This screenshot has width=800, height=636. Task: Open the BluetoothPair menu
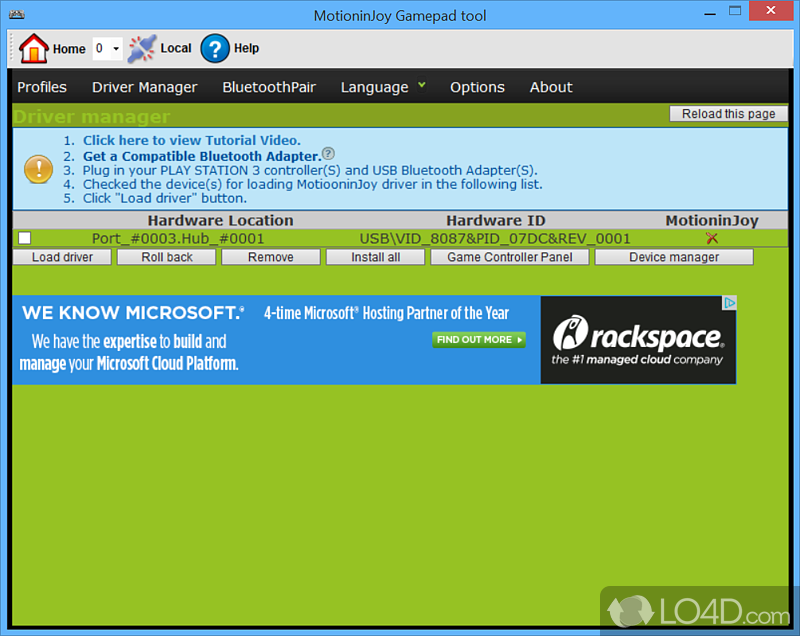(x=269, y=87)
